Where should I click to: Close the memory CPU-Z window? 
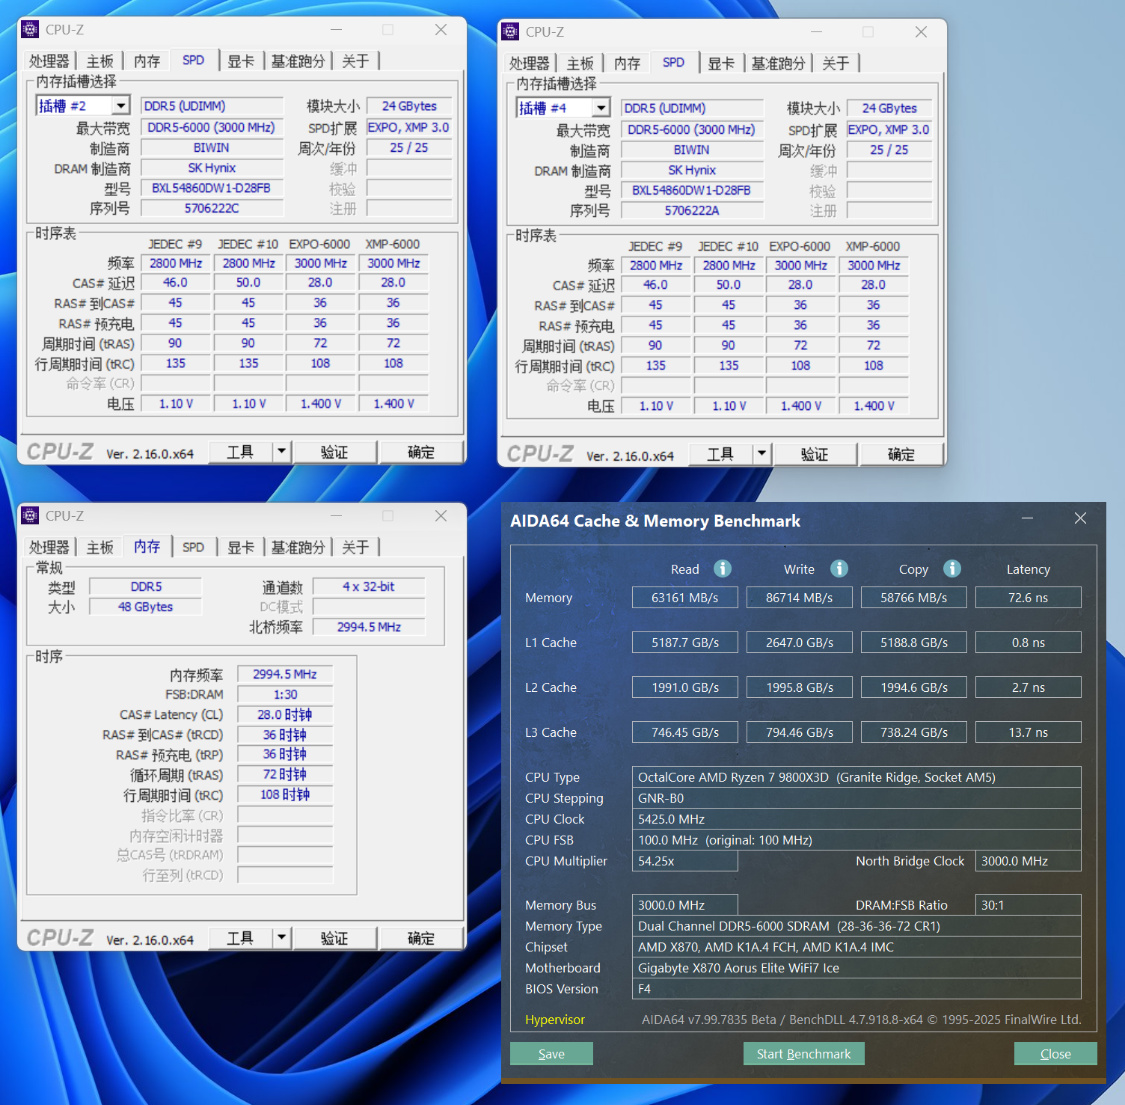[x=441, y=515]
